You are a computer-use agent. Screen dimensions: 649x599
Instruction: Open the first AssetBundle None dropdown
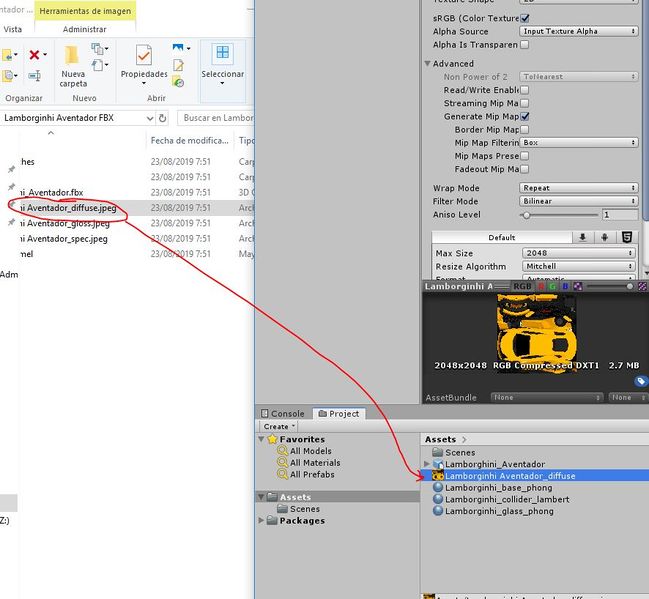(x=546, y=397)
